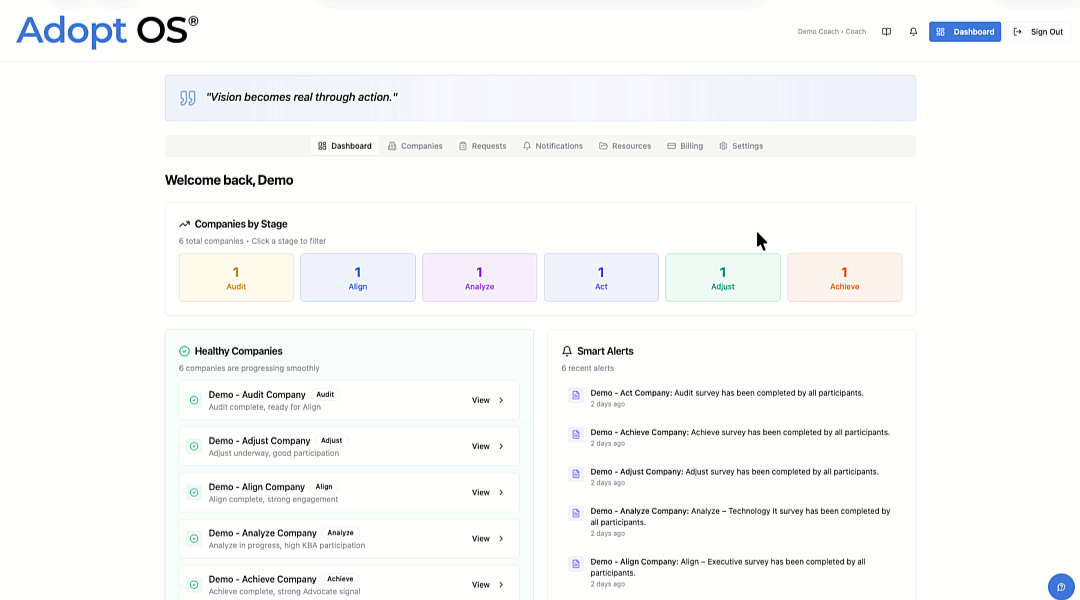Click the Resources folder icon
Viewport: 1080px width, 600px height.
pos(601,145)
